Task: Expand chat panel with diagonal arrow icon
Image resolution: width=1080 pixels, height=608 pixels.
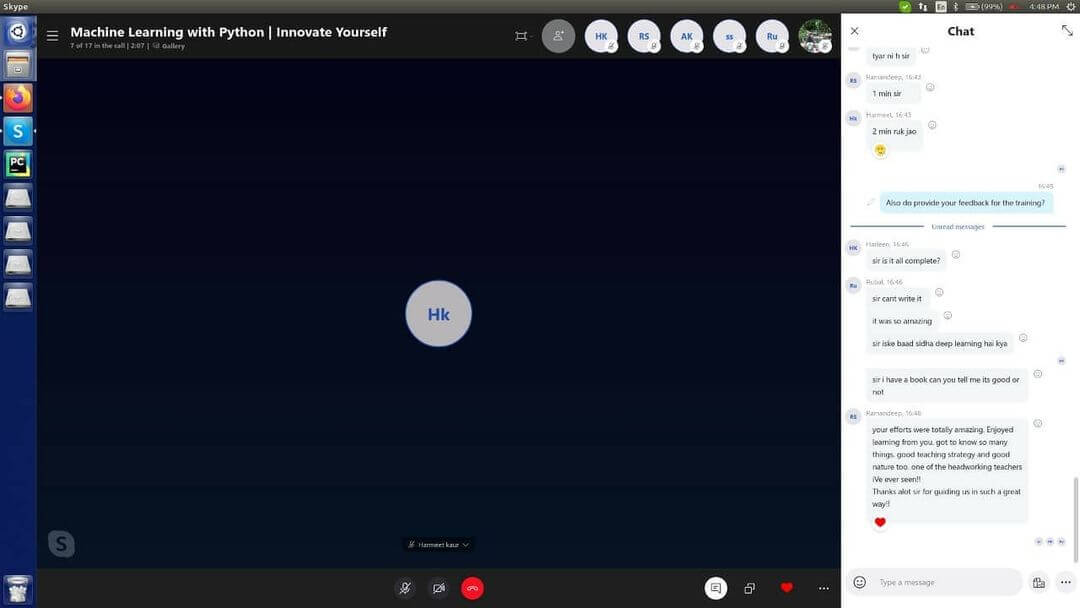Action: pos(1066,31)
